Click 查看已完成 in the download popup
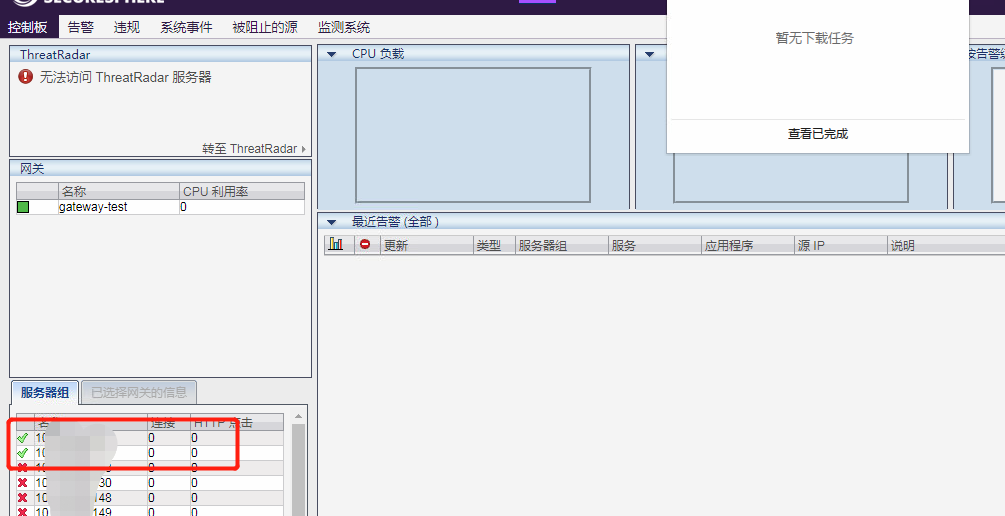1005x516 pixels. click(818, 134)
